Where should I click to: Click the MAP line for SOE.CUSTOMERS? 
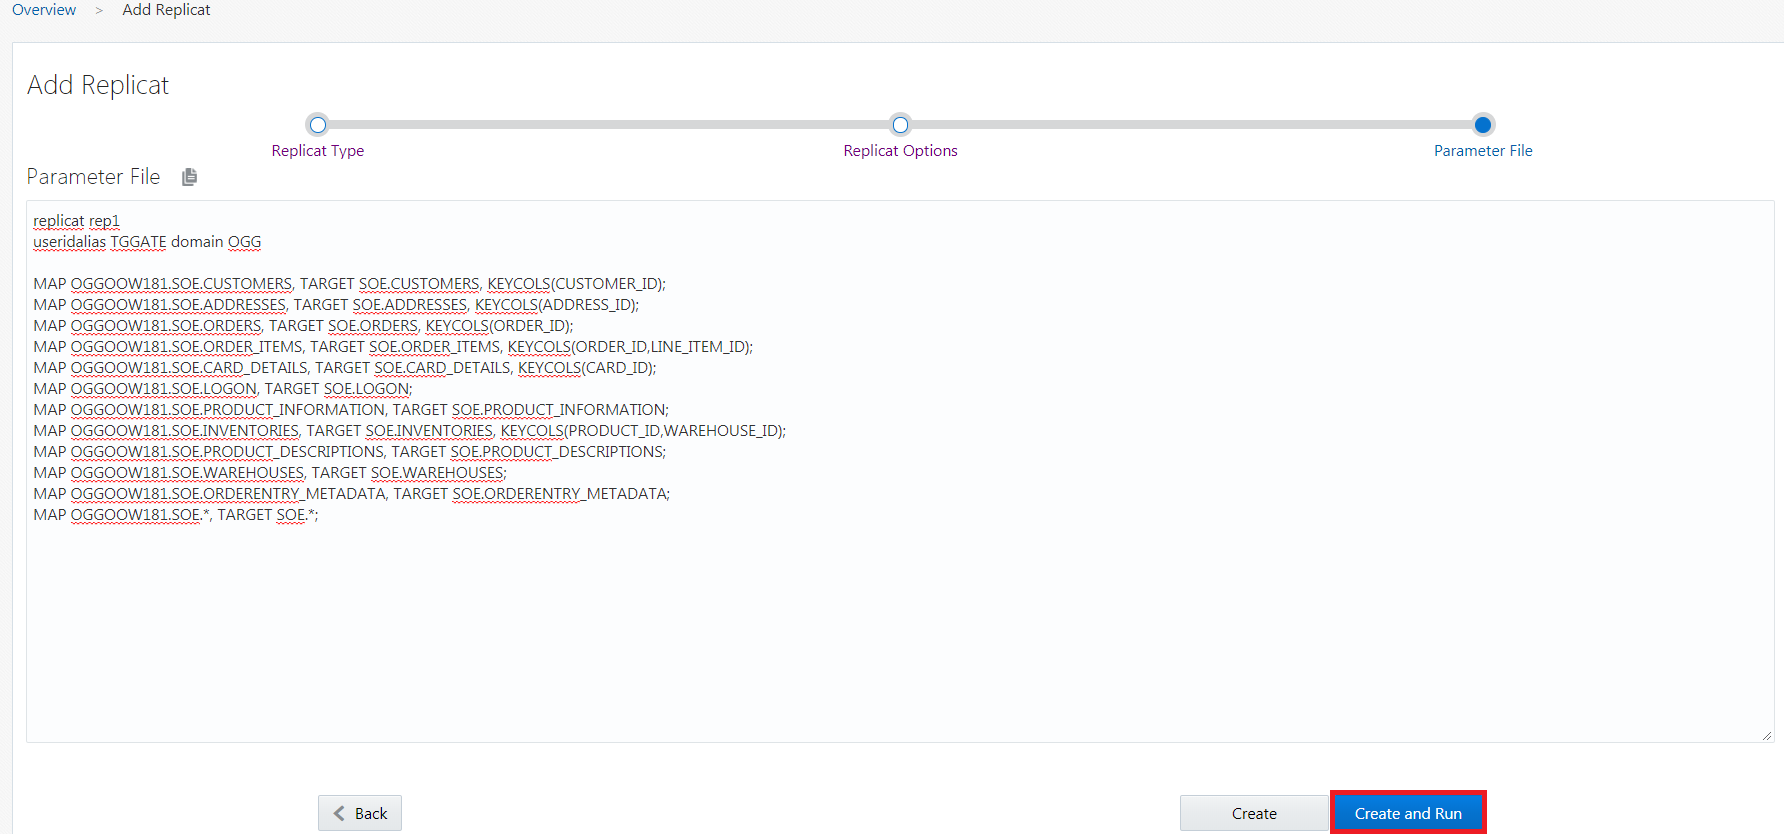(349, 284)
